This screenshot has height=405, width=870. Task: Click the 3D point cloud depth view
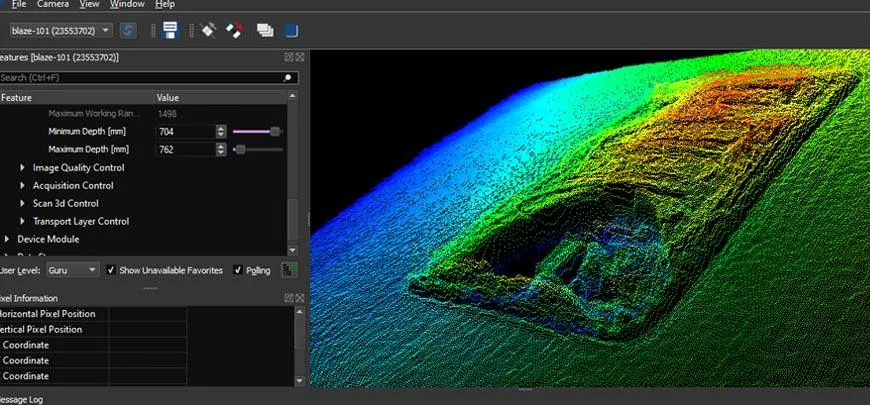tap(590, 218)
